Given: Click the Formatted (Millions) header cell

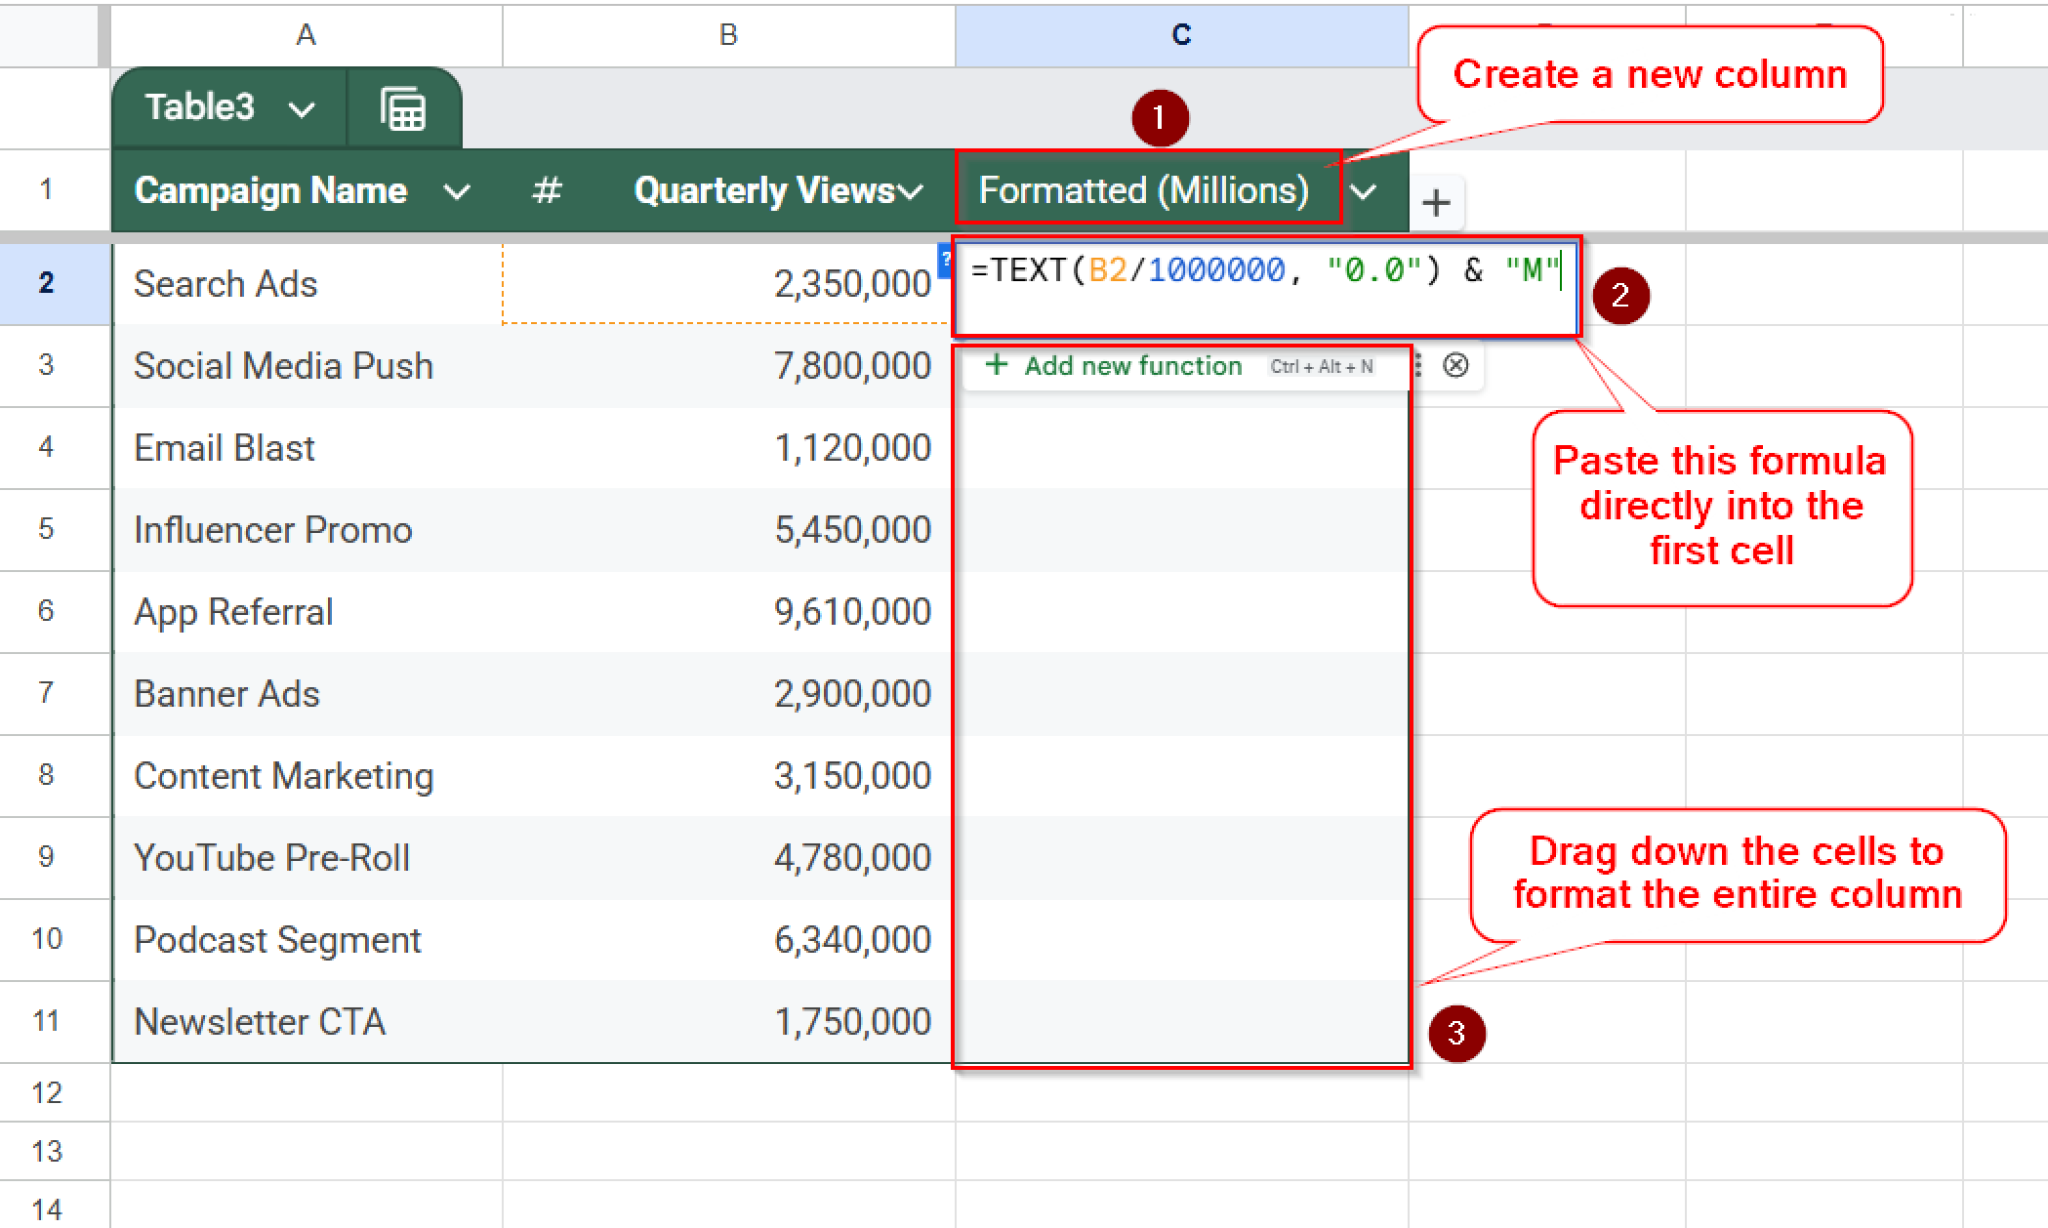Looking at the screenshot, I should coord(1144,190).
